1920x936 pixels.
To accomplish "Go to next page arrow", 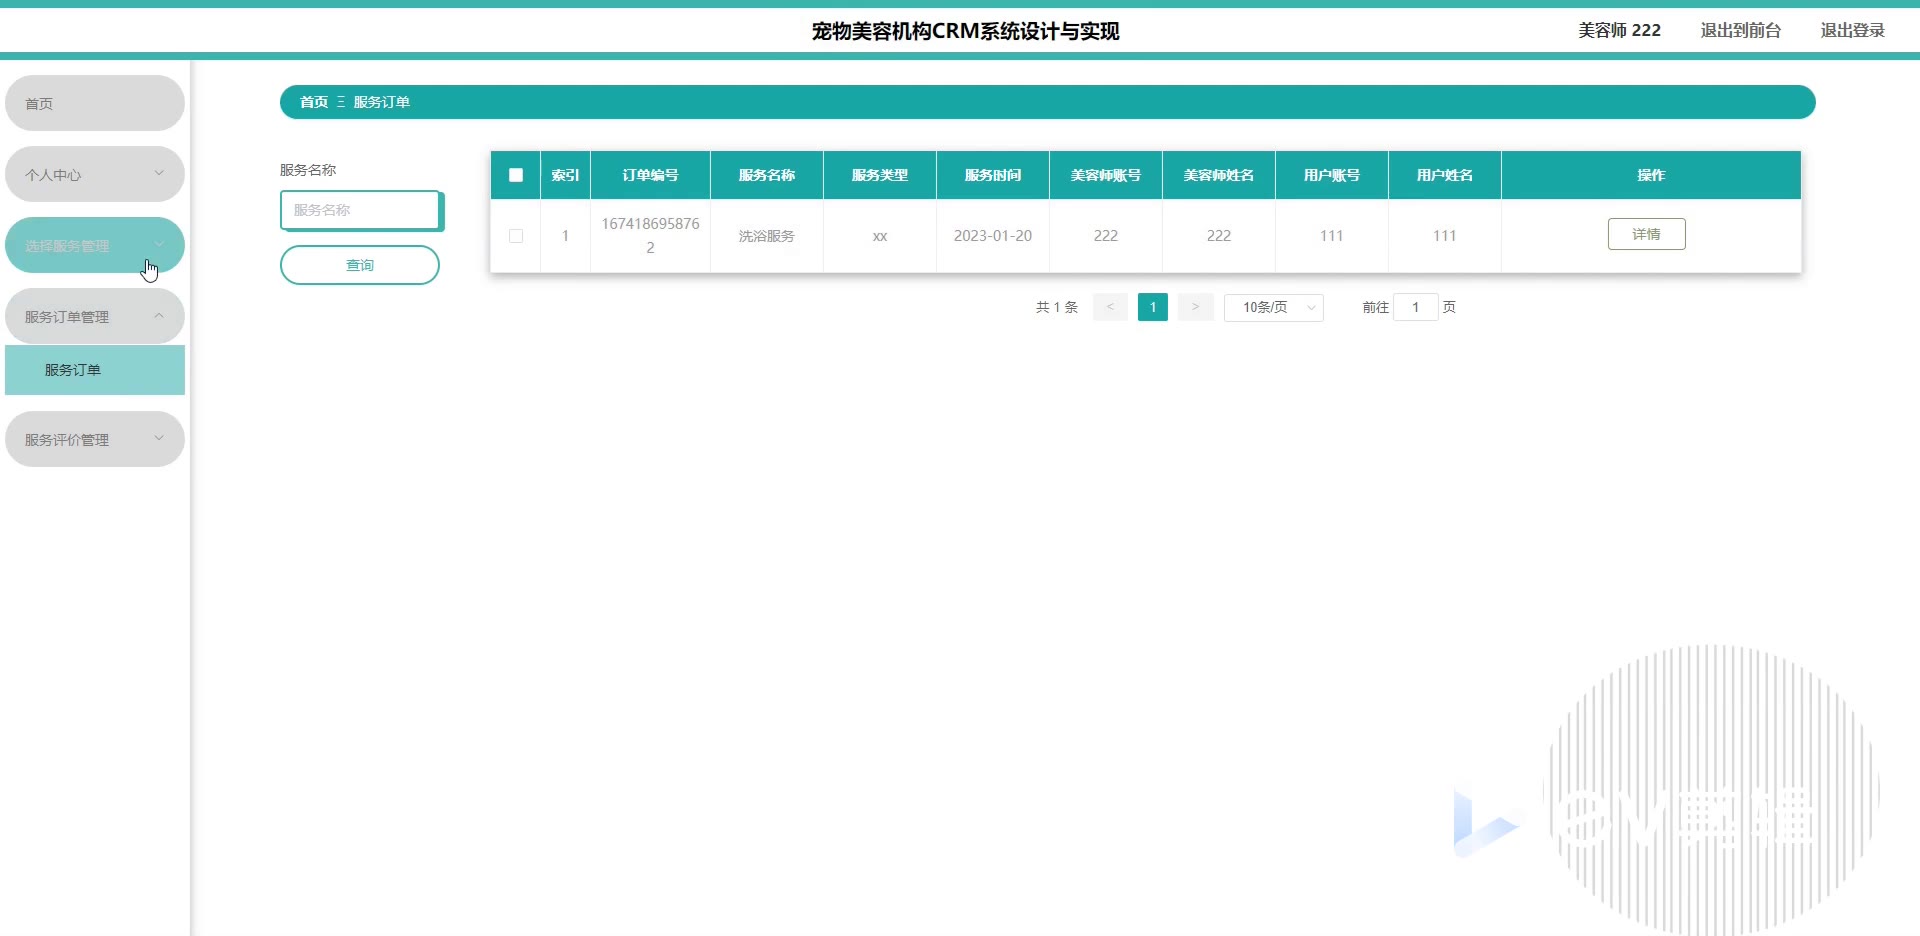I will (1195, 307).
